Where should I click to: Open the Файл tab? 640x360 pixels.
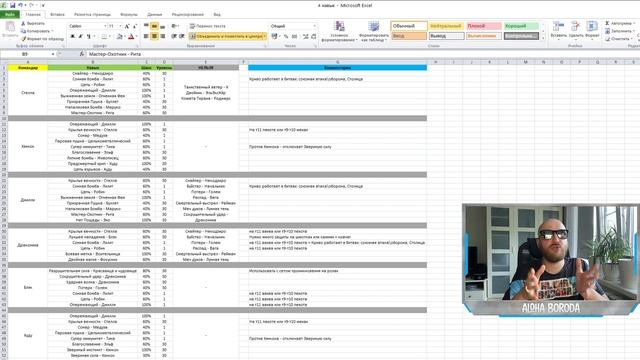[x=10, y=14]
